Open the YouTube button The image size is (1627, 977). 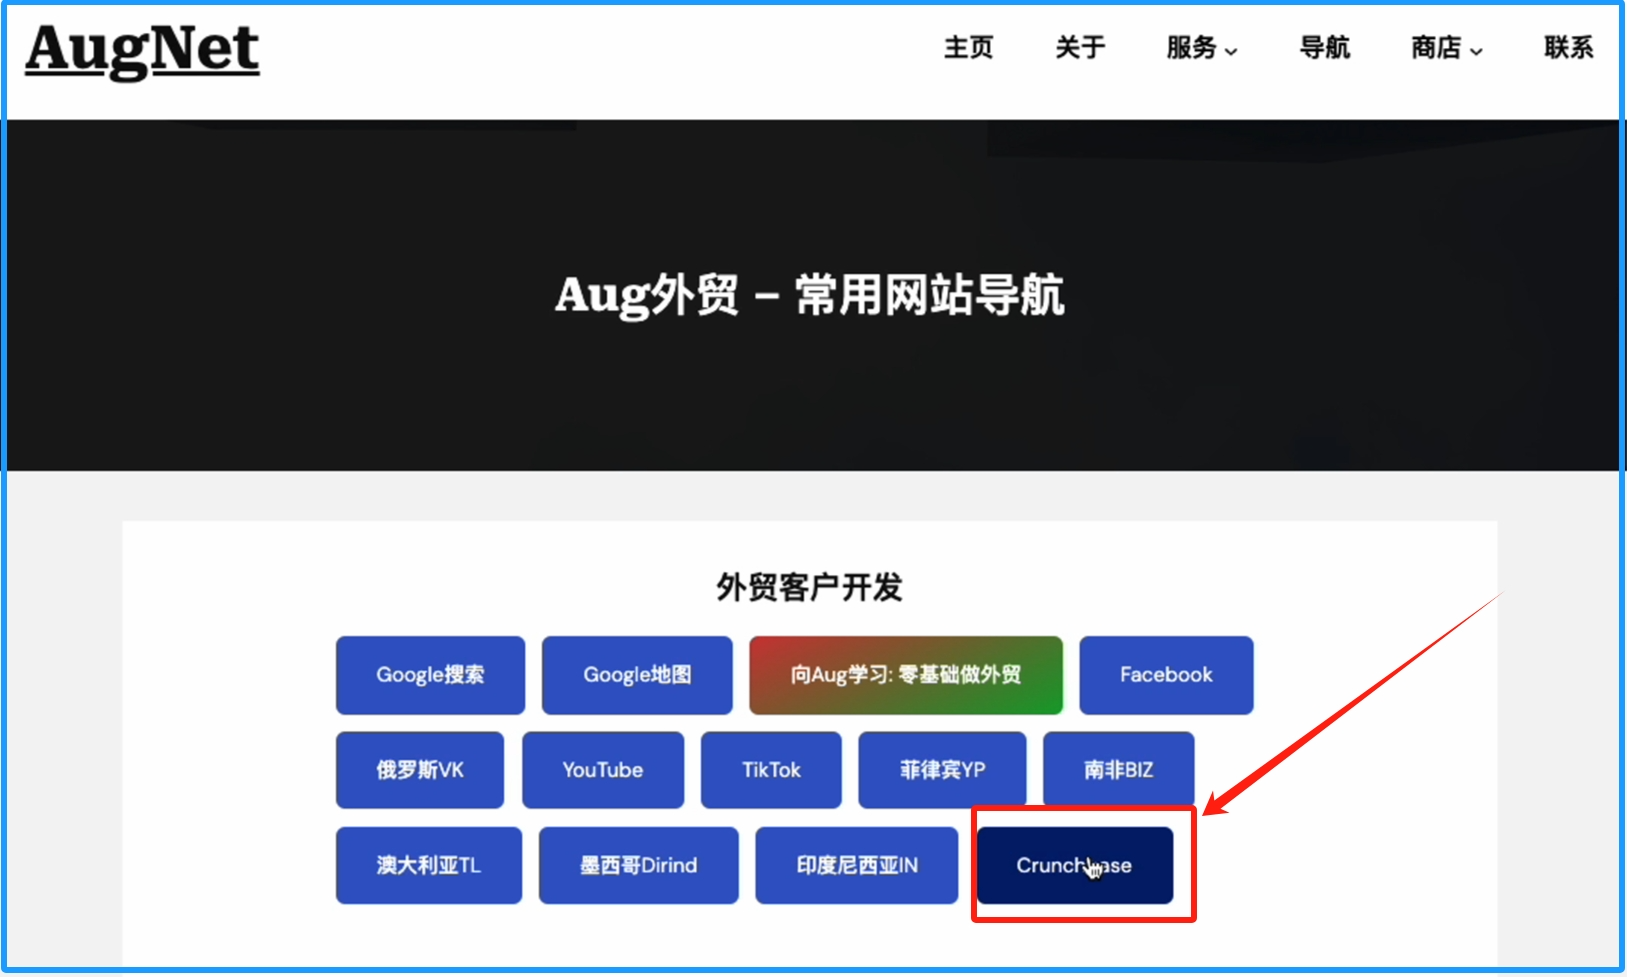click(603, 770)
